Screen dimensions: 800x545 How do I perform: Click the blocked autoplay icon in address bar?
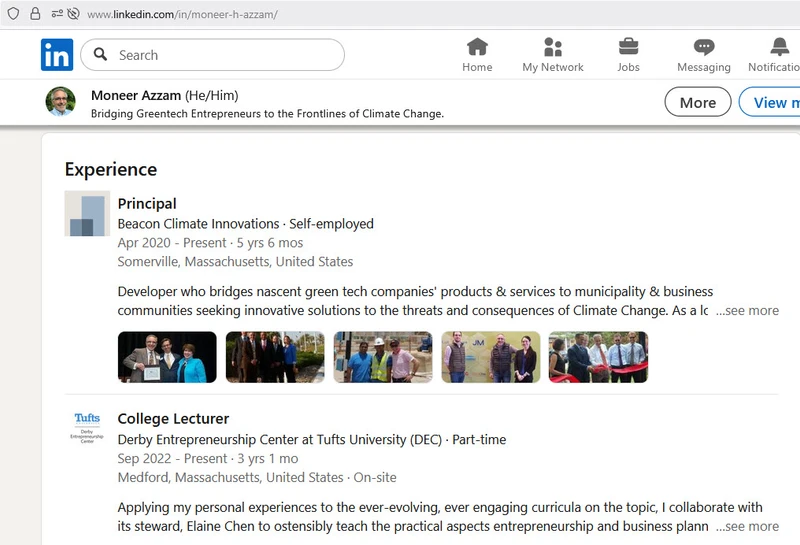pyautogui.click(x=73, y=14)
